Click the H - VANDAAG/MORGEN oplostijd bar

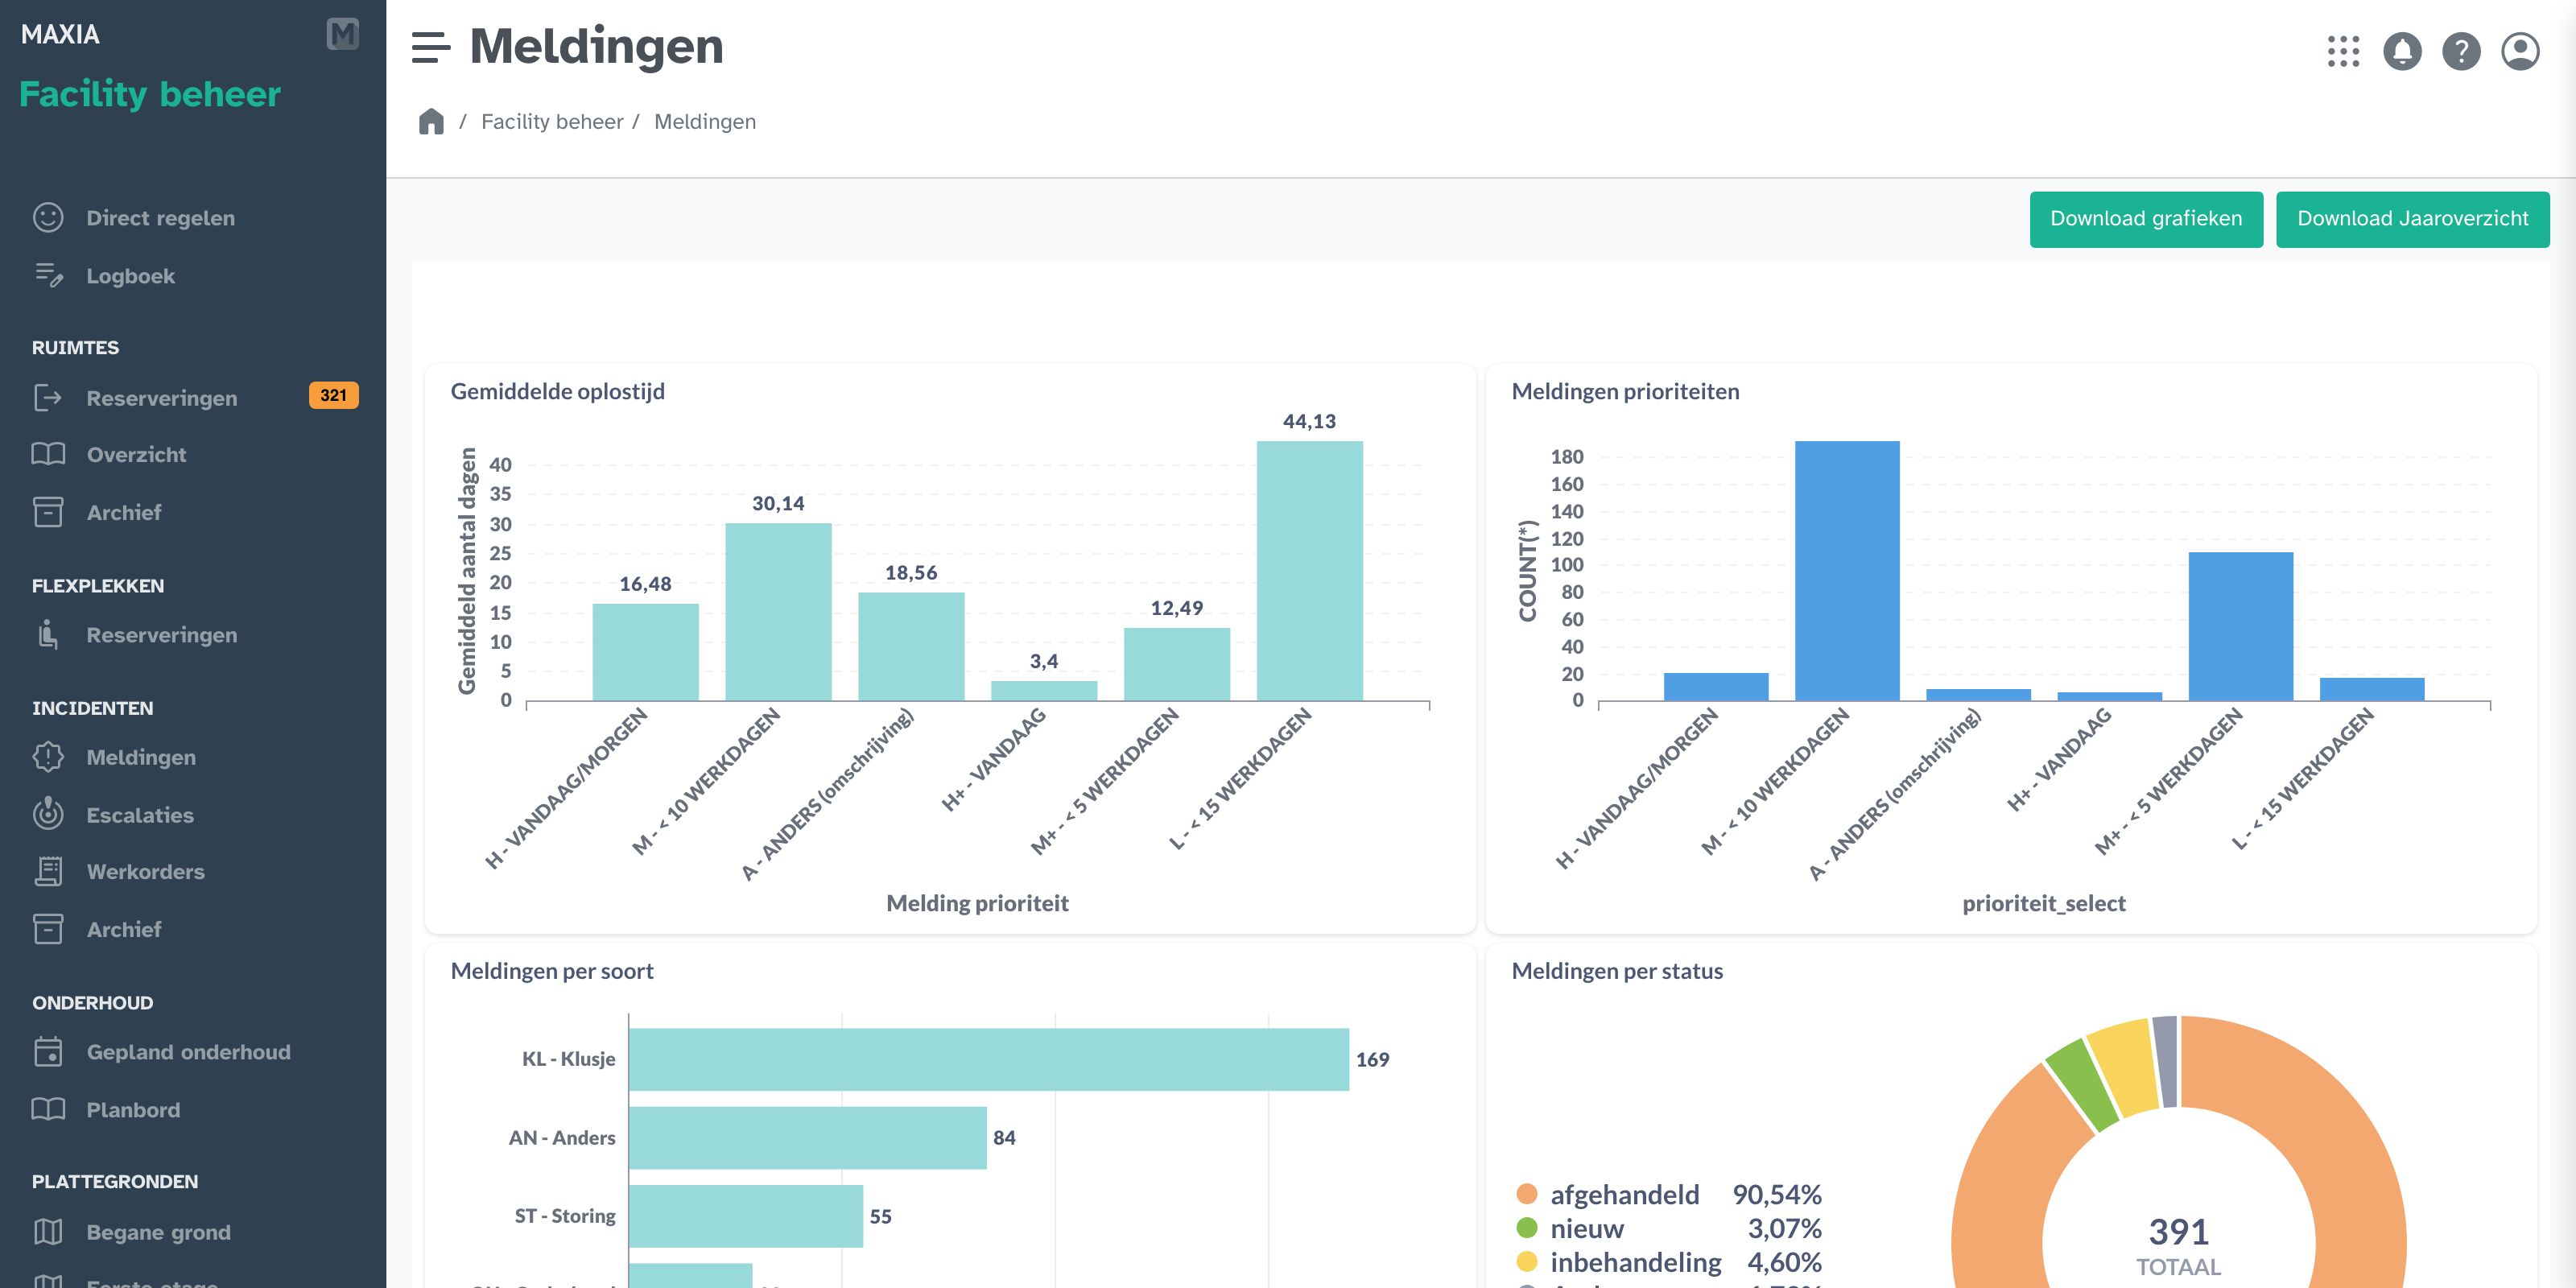pos(646,652)
